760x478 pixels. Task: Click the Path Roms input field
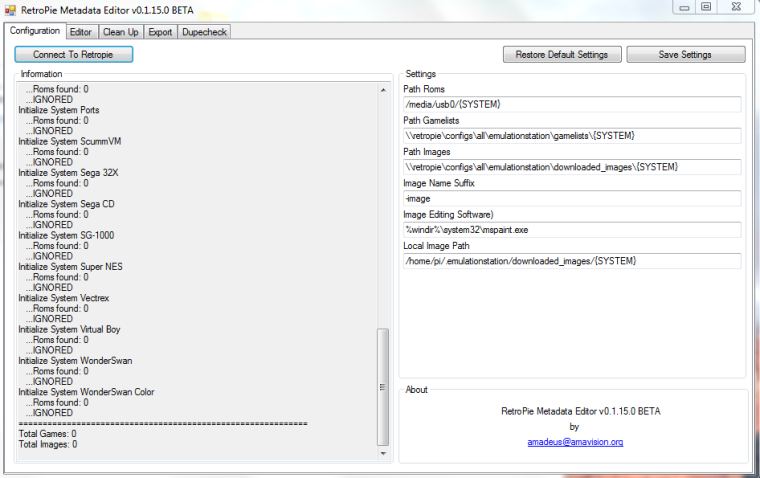click(570, 104)
